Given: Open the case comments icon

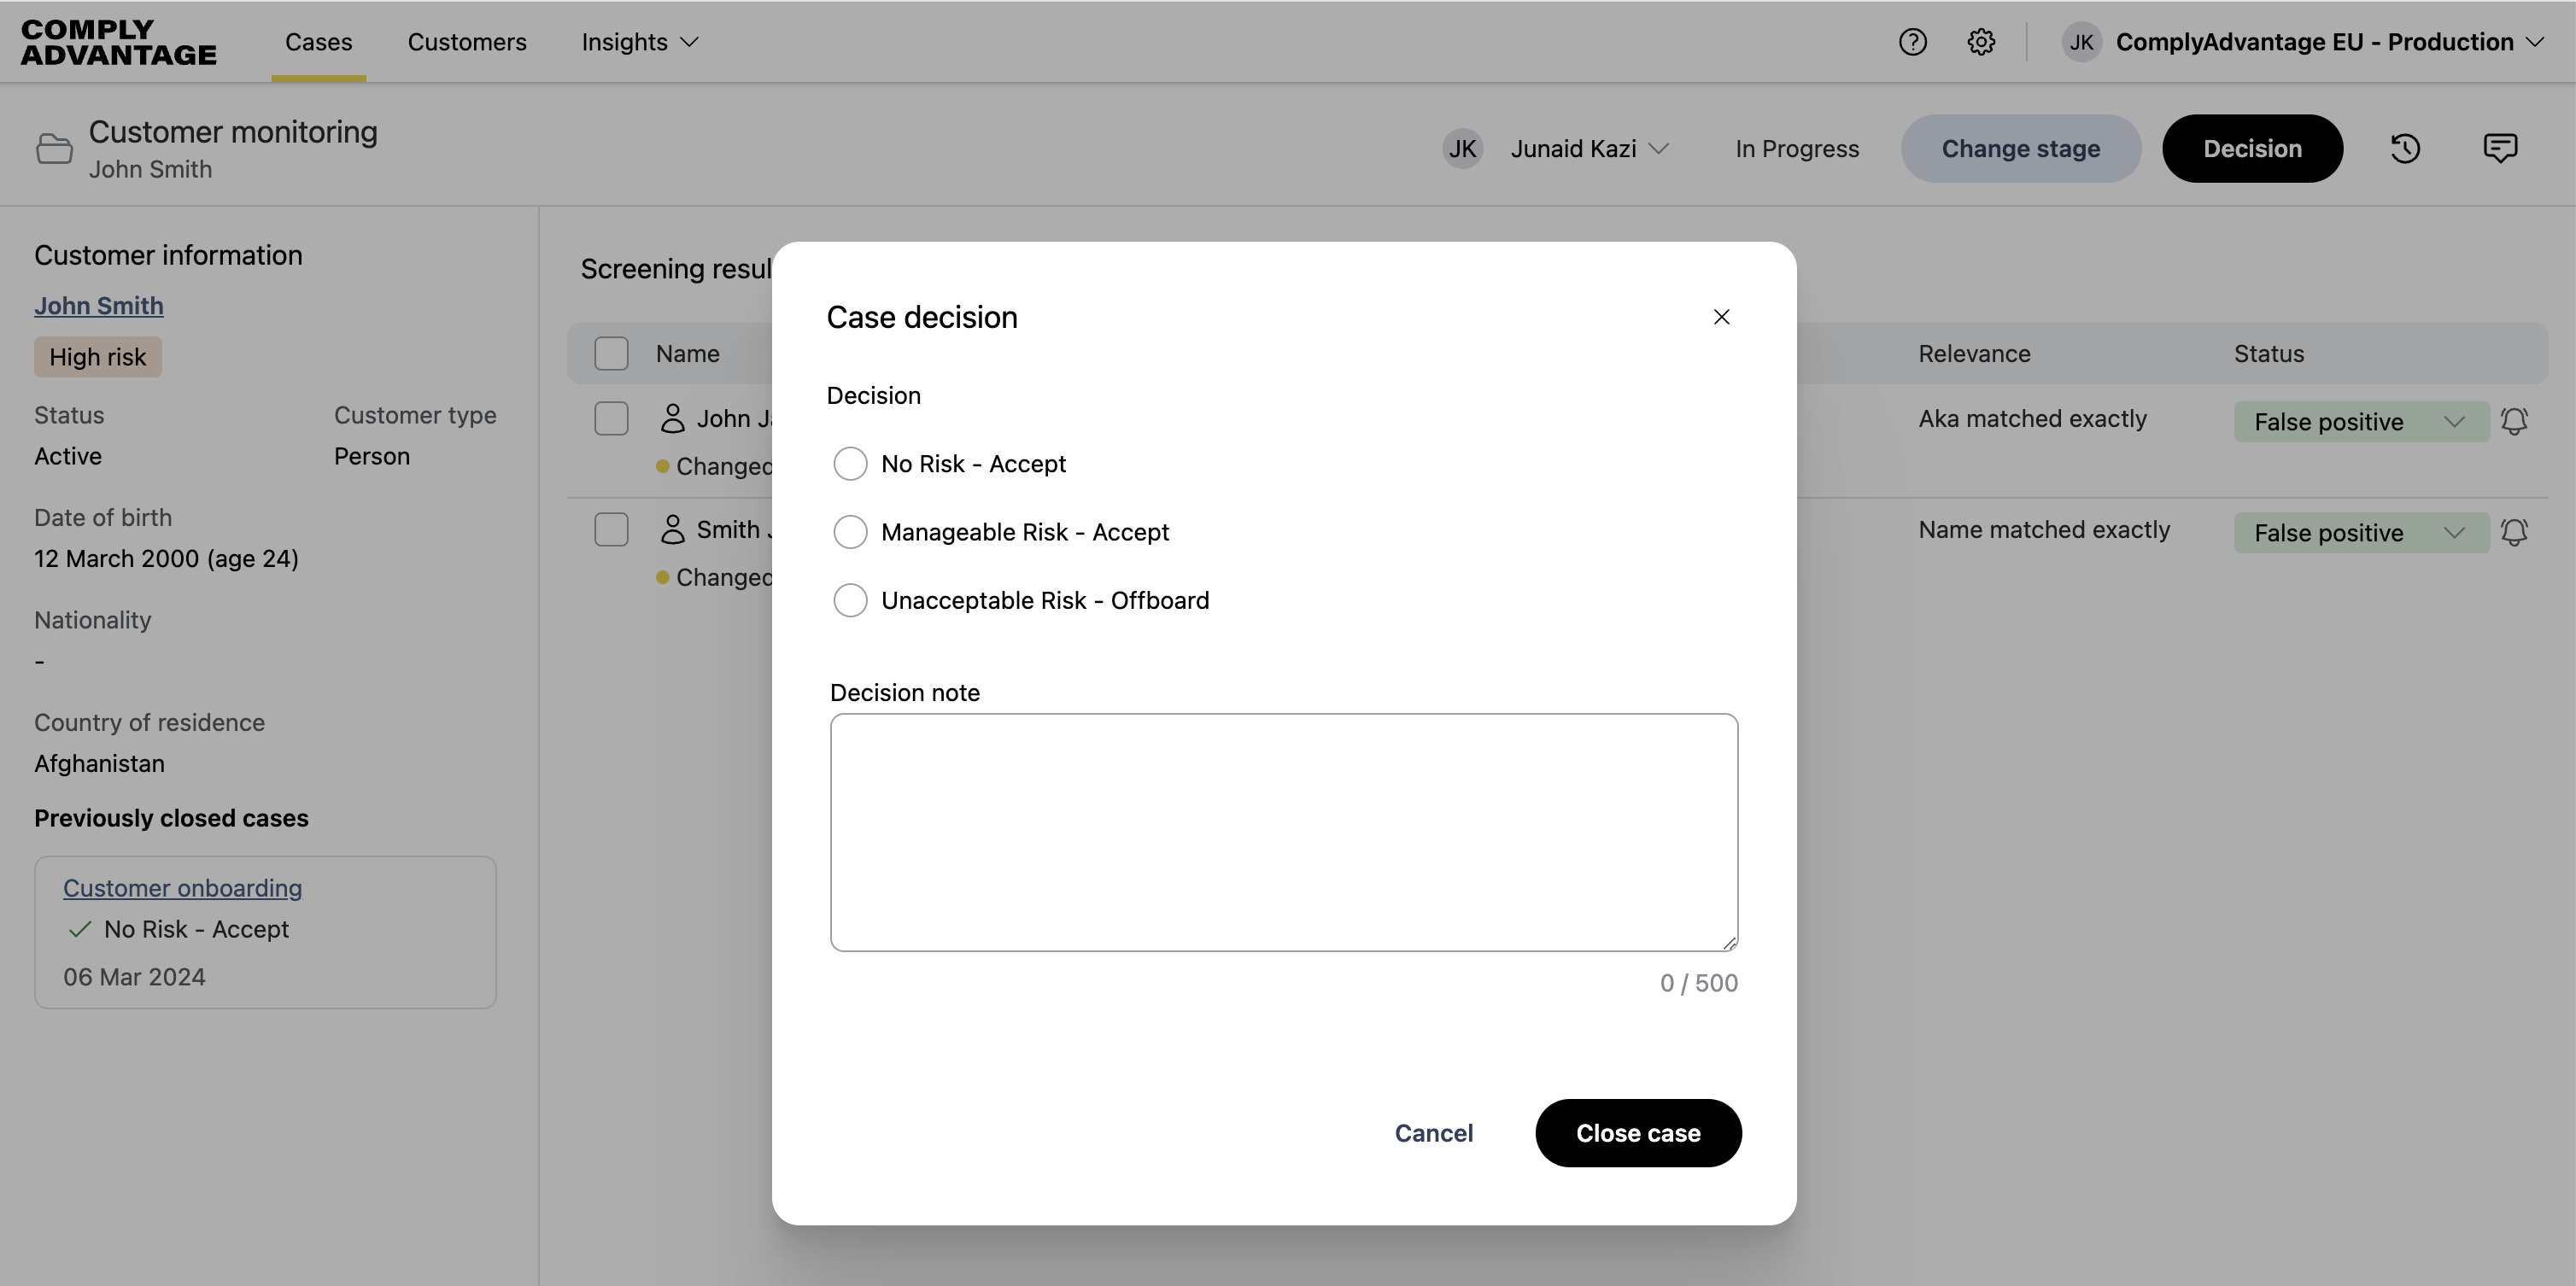Looking at the screenshot, I should tap(2500, 149).
